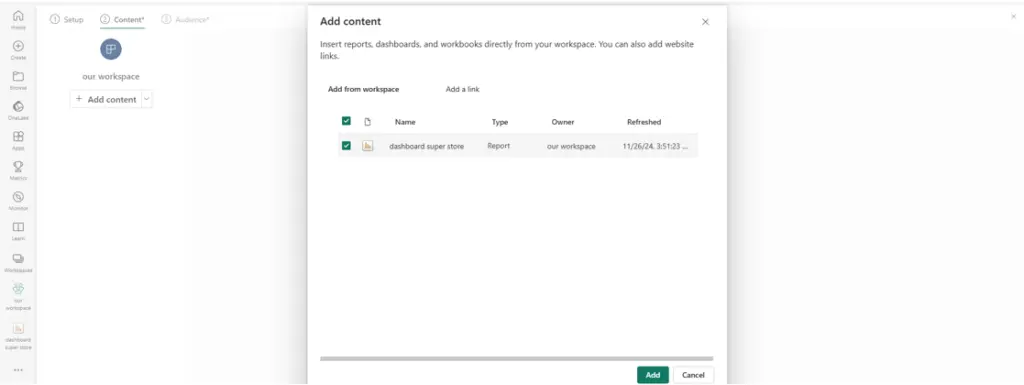This screenshot has width=1024, height=385.
Task: Open Home in the left sidebar
Action: [x=18, y=20]
